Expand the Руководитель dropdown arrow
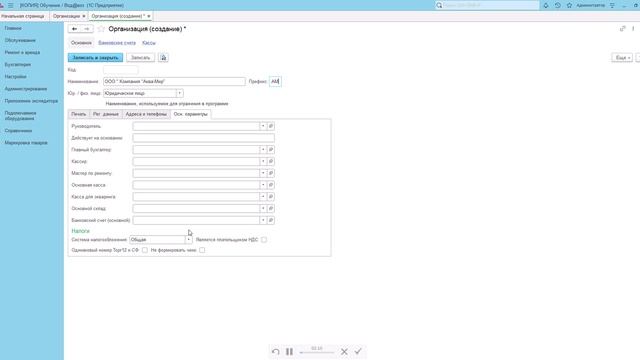The width and height of the screenshot is (640, 360). pos(263,126)
